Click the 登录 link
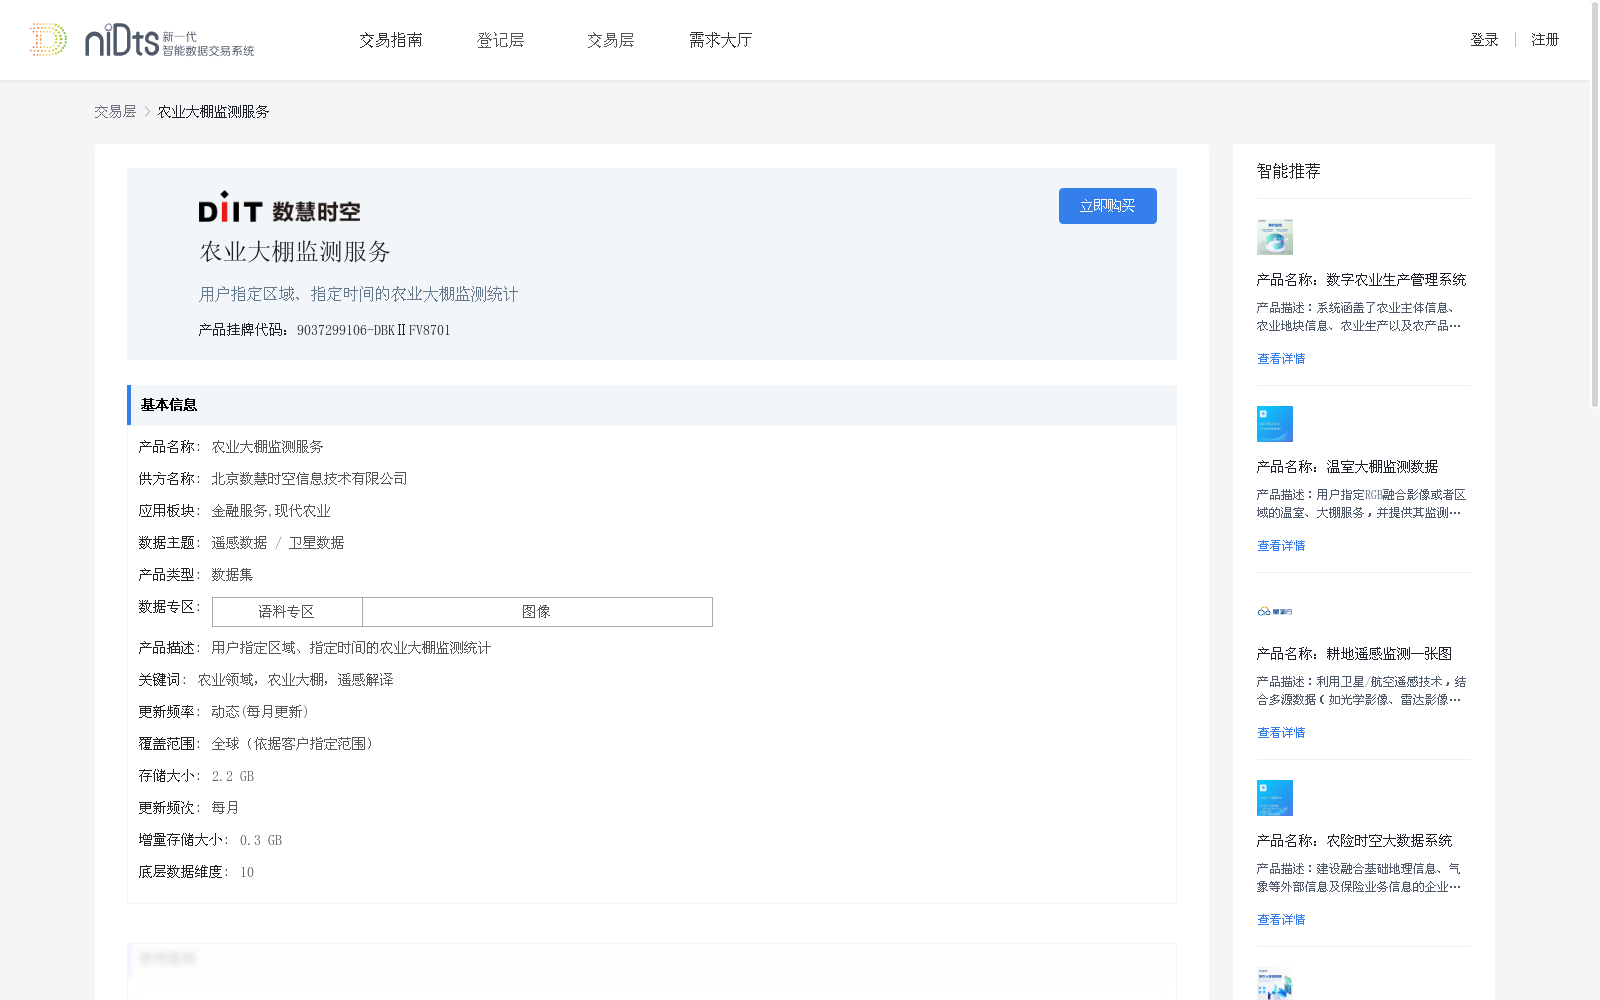The height and width of the screenshot is (1000, 1600). click(1484, 40)
